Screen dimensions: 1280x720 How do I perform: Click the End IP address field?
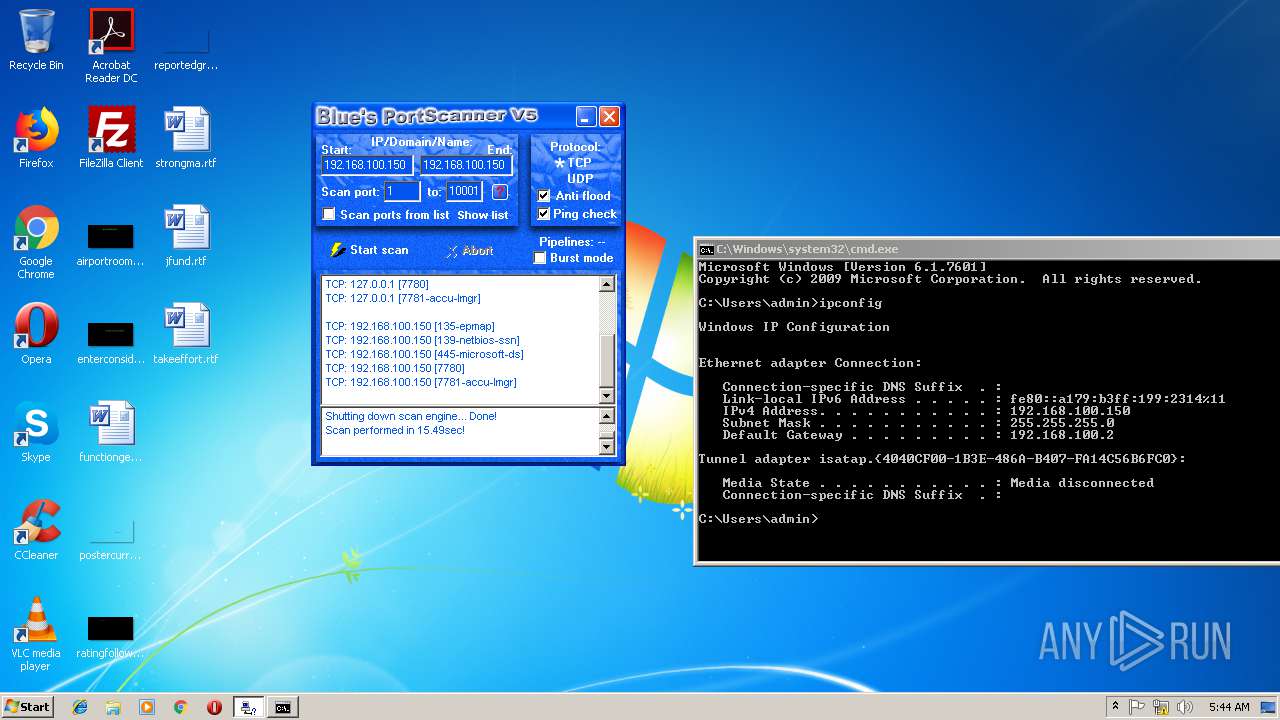pyautogui.click(x=465, y=165)
